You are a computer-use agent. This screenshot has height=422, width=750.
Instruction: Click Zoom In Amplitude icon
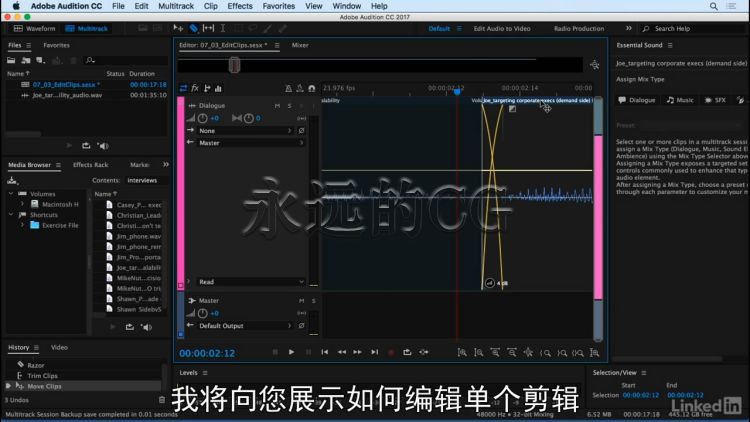tap(462, 353)
